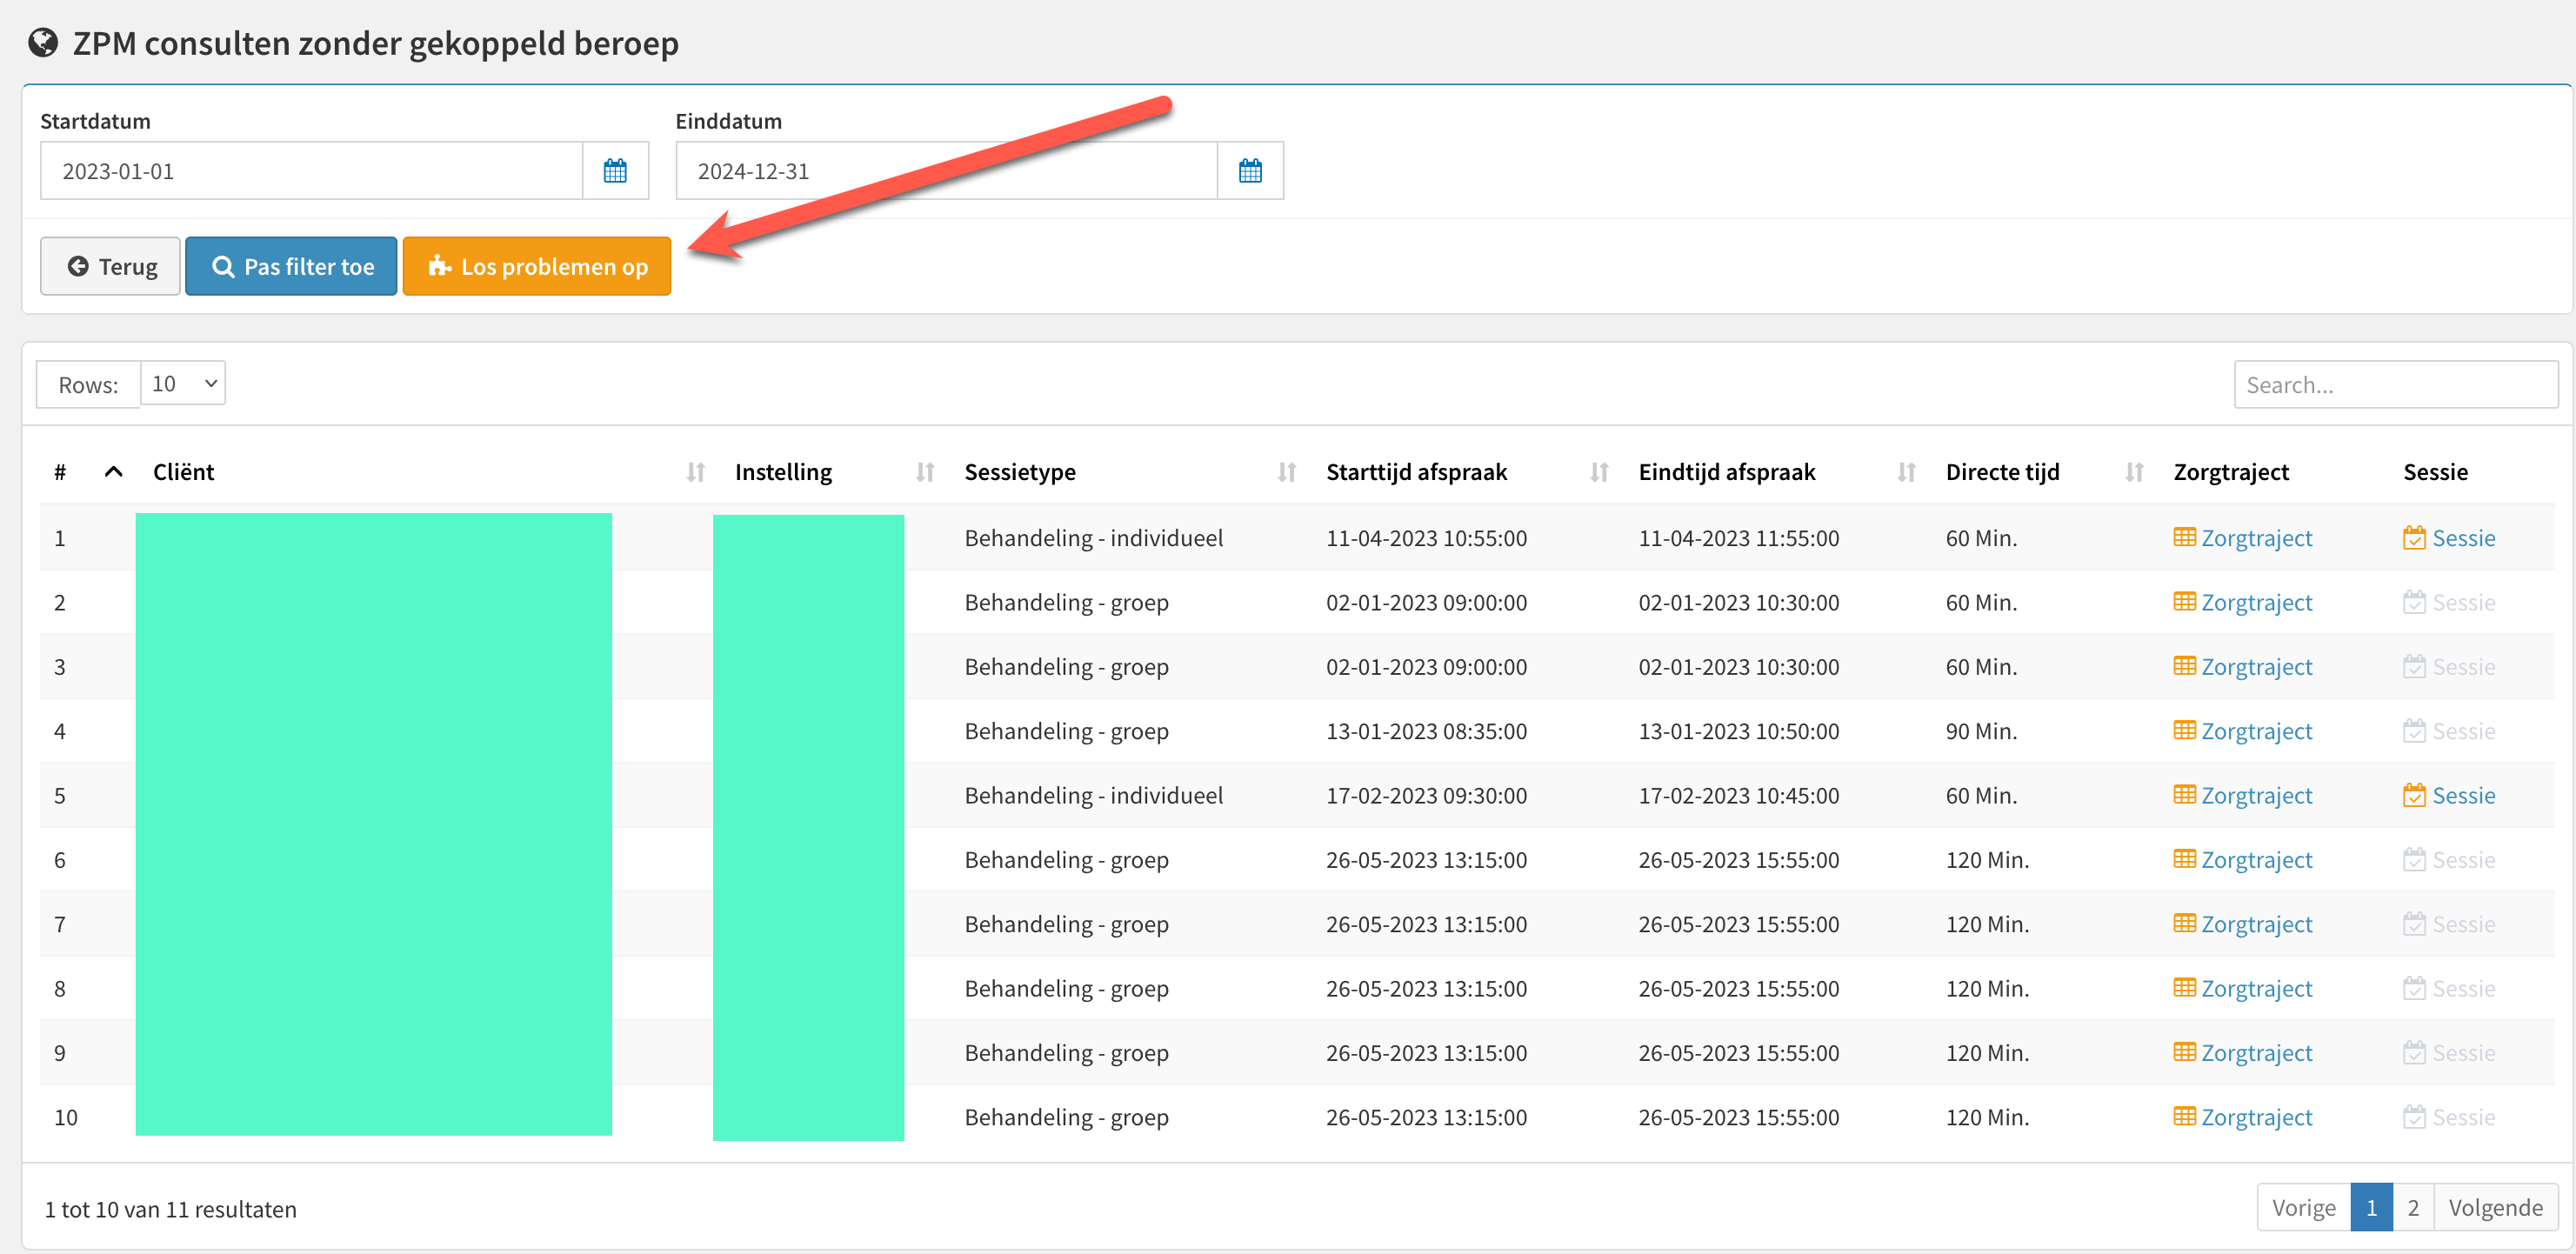Image resolution: width=2576 pixels, height=1254 pixels.
Task: Click Zorgtraject table icon in row 10
Action: coord(2185,1116)
